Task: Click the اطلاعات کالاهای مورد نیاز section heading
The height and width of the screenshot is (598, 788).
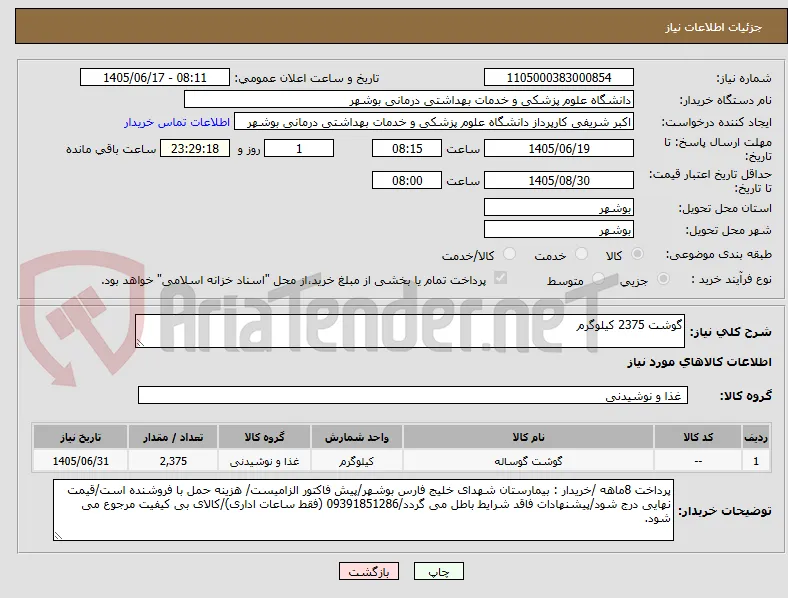Action: (x=699, y=362)
